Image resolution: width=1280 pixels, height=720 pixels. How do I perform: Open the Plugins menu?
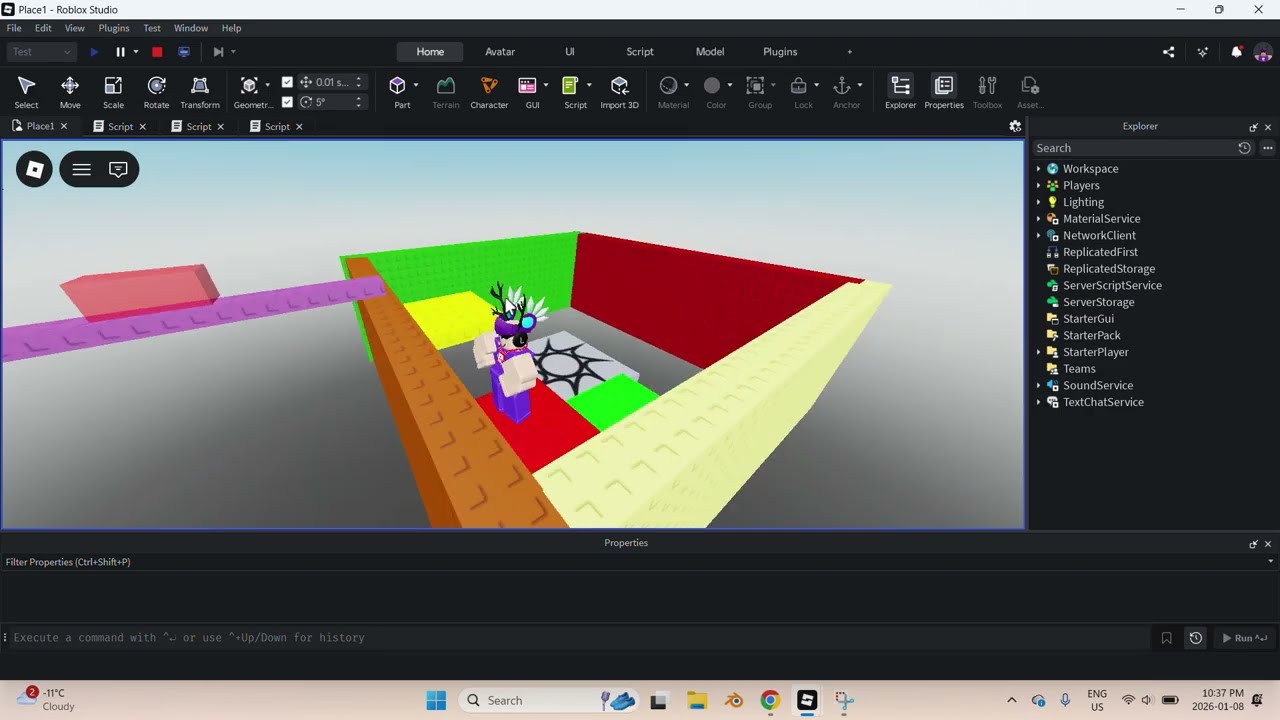(x=113, y=28)
